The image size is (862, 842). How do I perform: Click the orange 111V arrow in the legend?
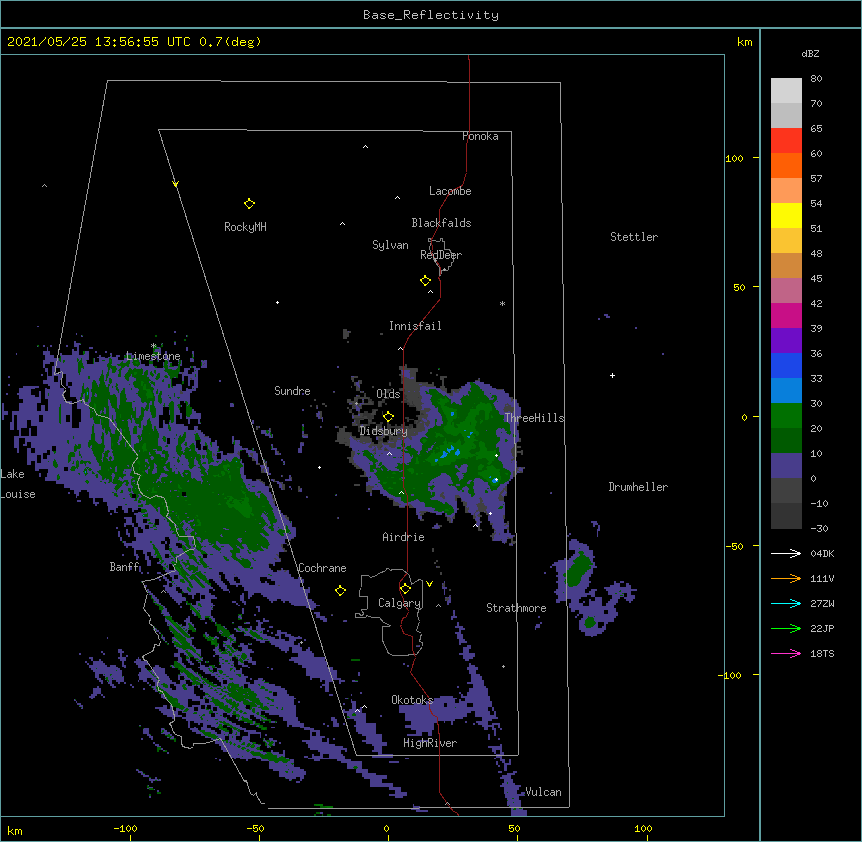coord(786,578)
